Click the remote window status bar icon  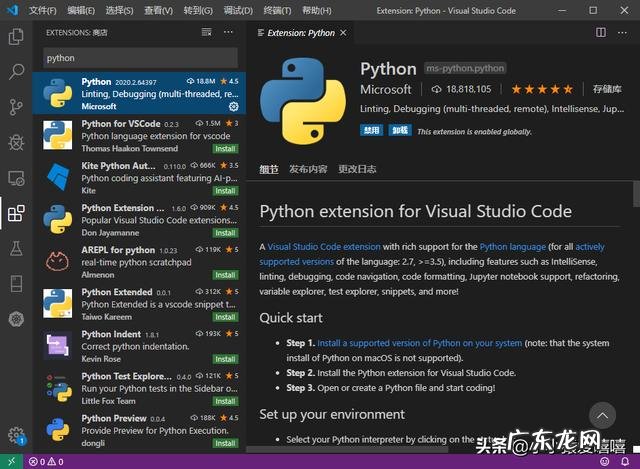click(11, 462)
